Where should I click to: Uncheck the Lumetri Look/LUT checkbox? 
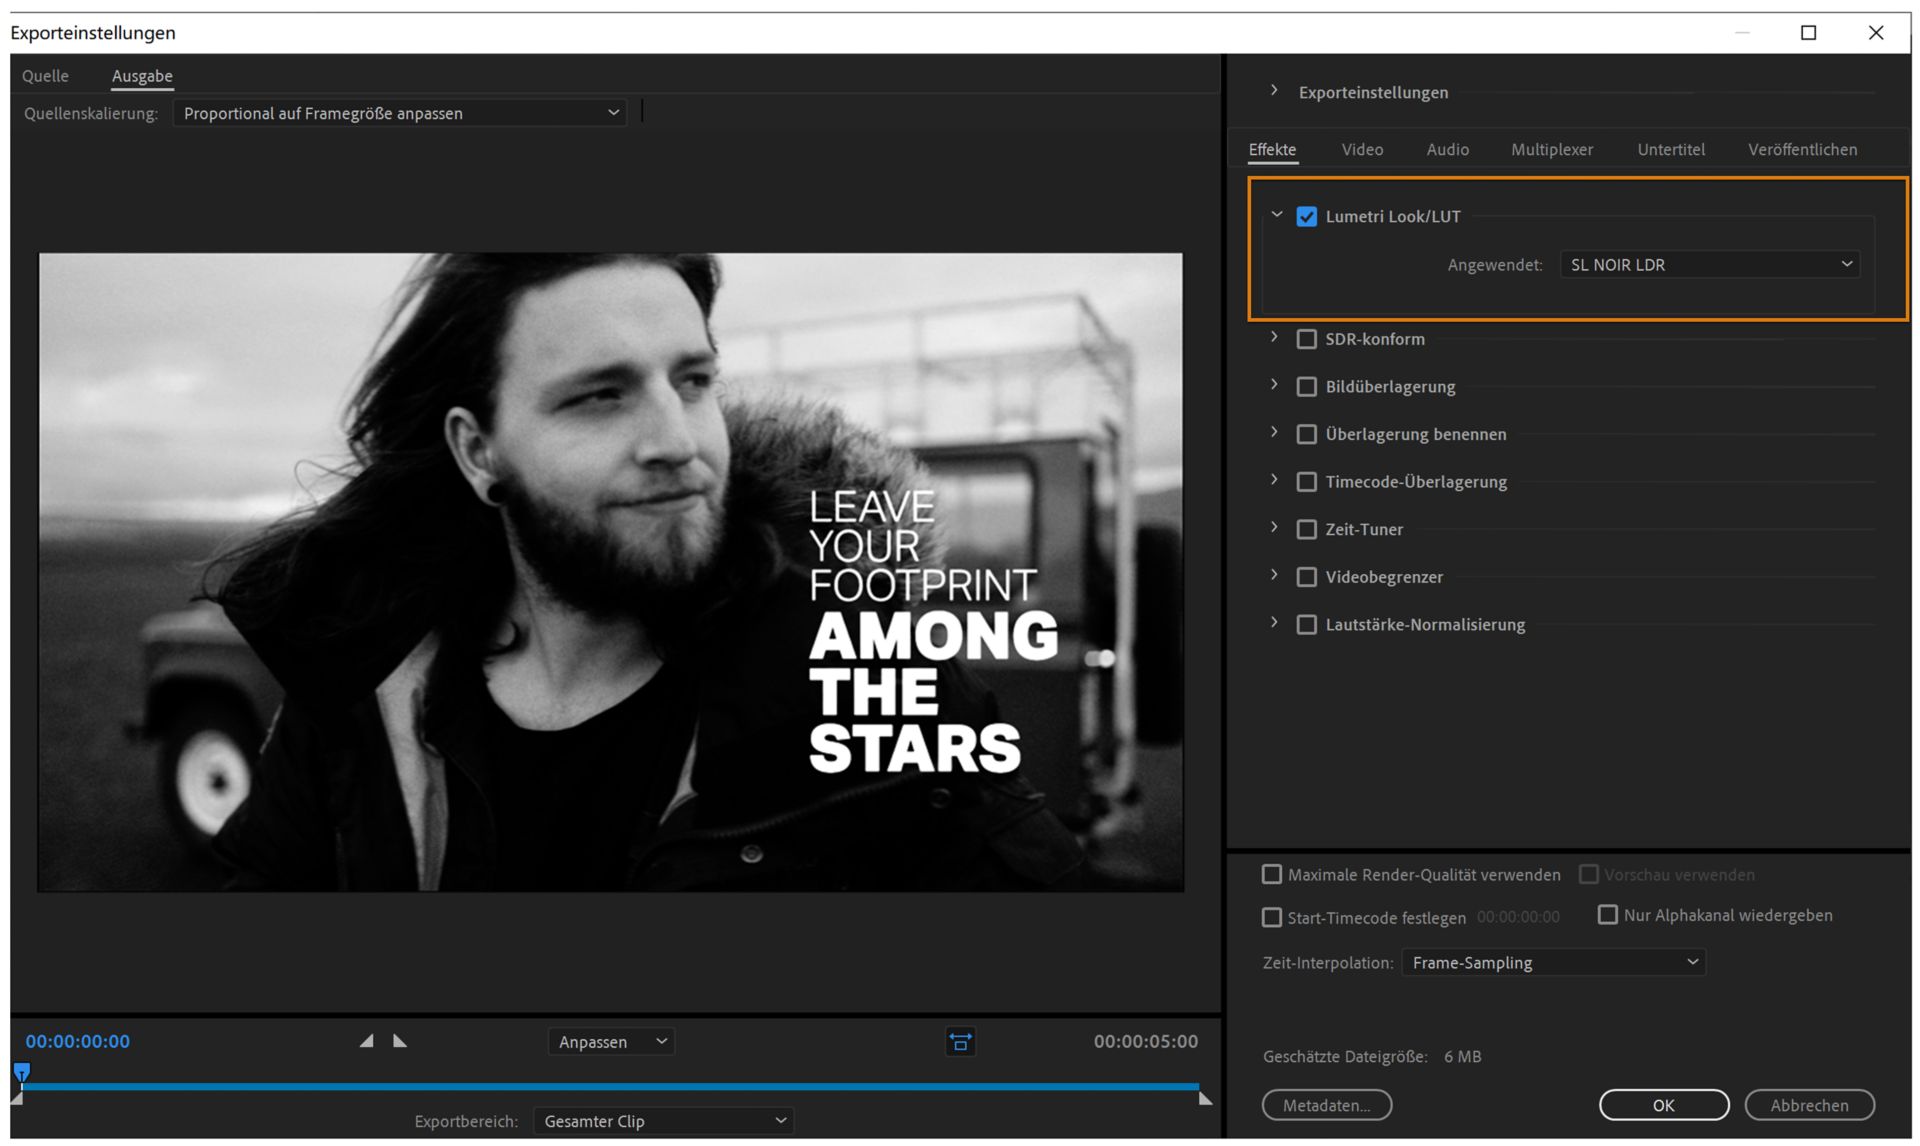point(1306,216)
